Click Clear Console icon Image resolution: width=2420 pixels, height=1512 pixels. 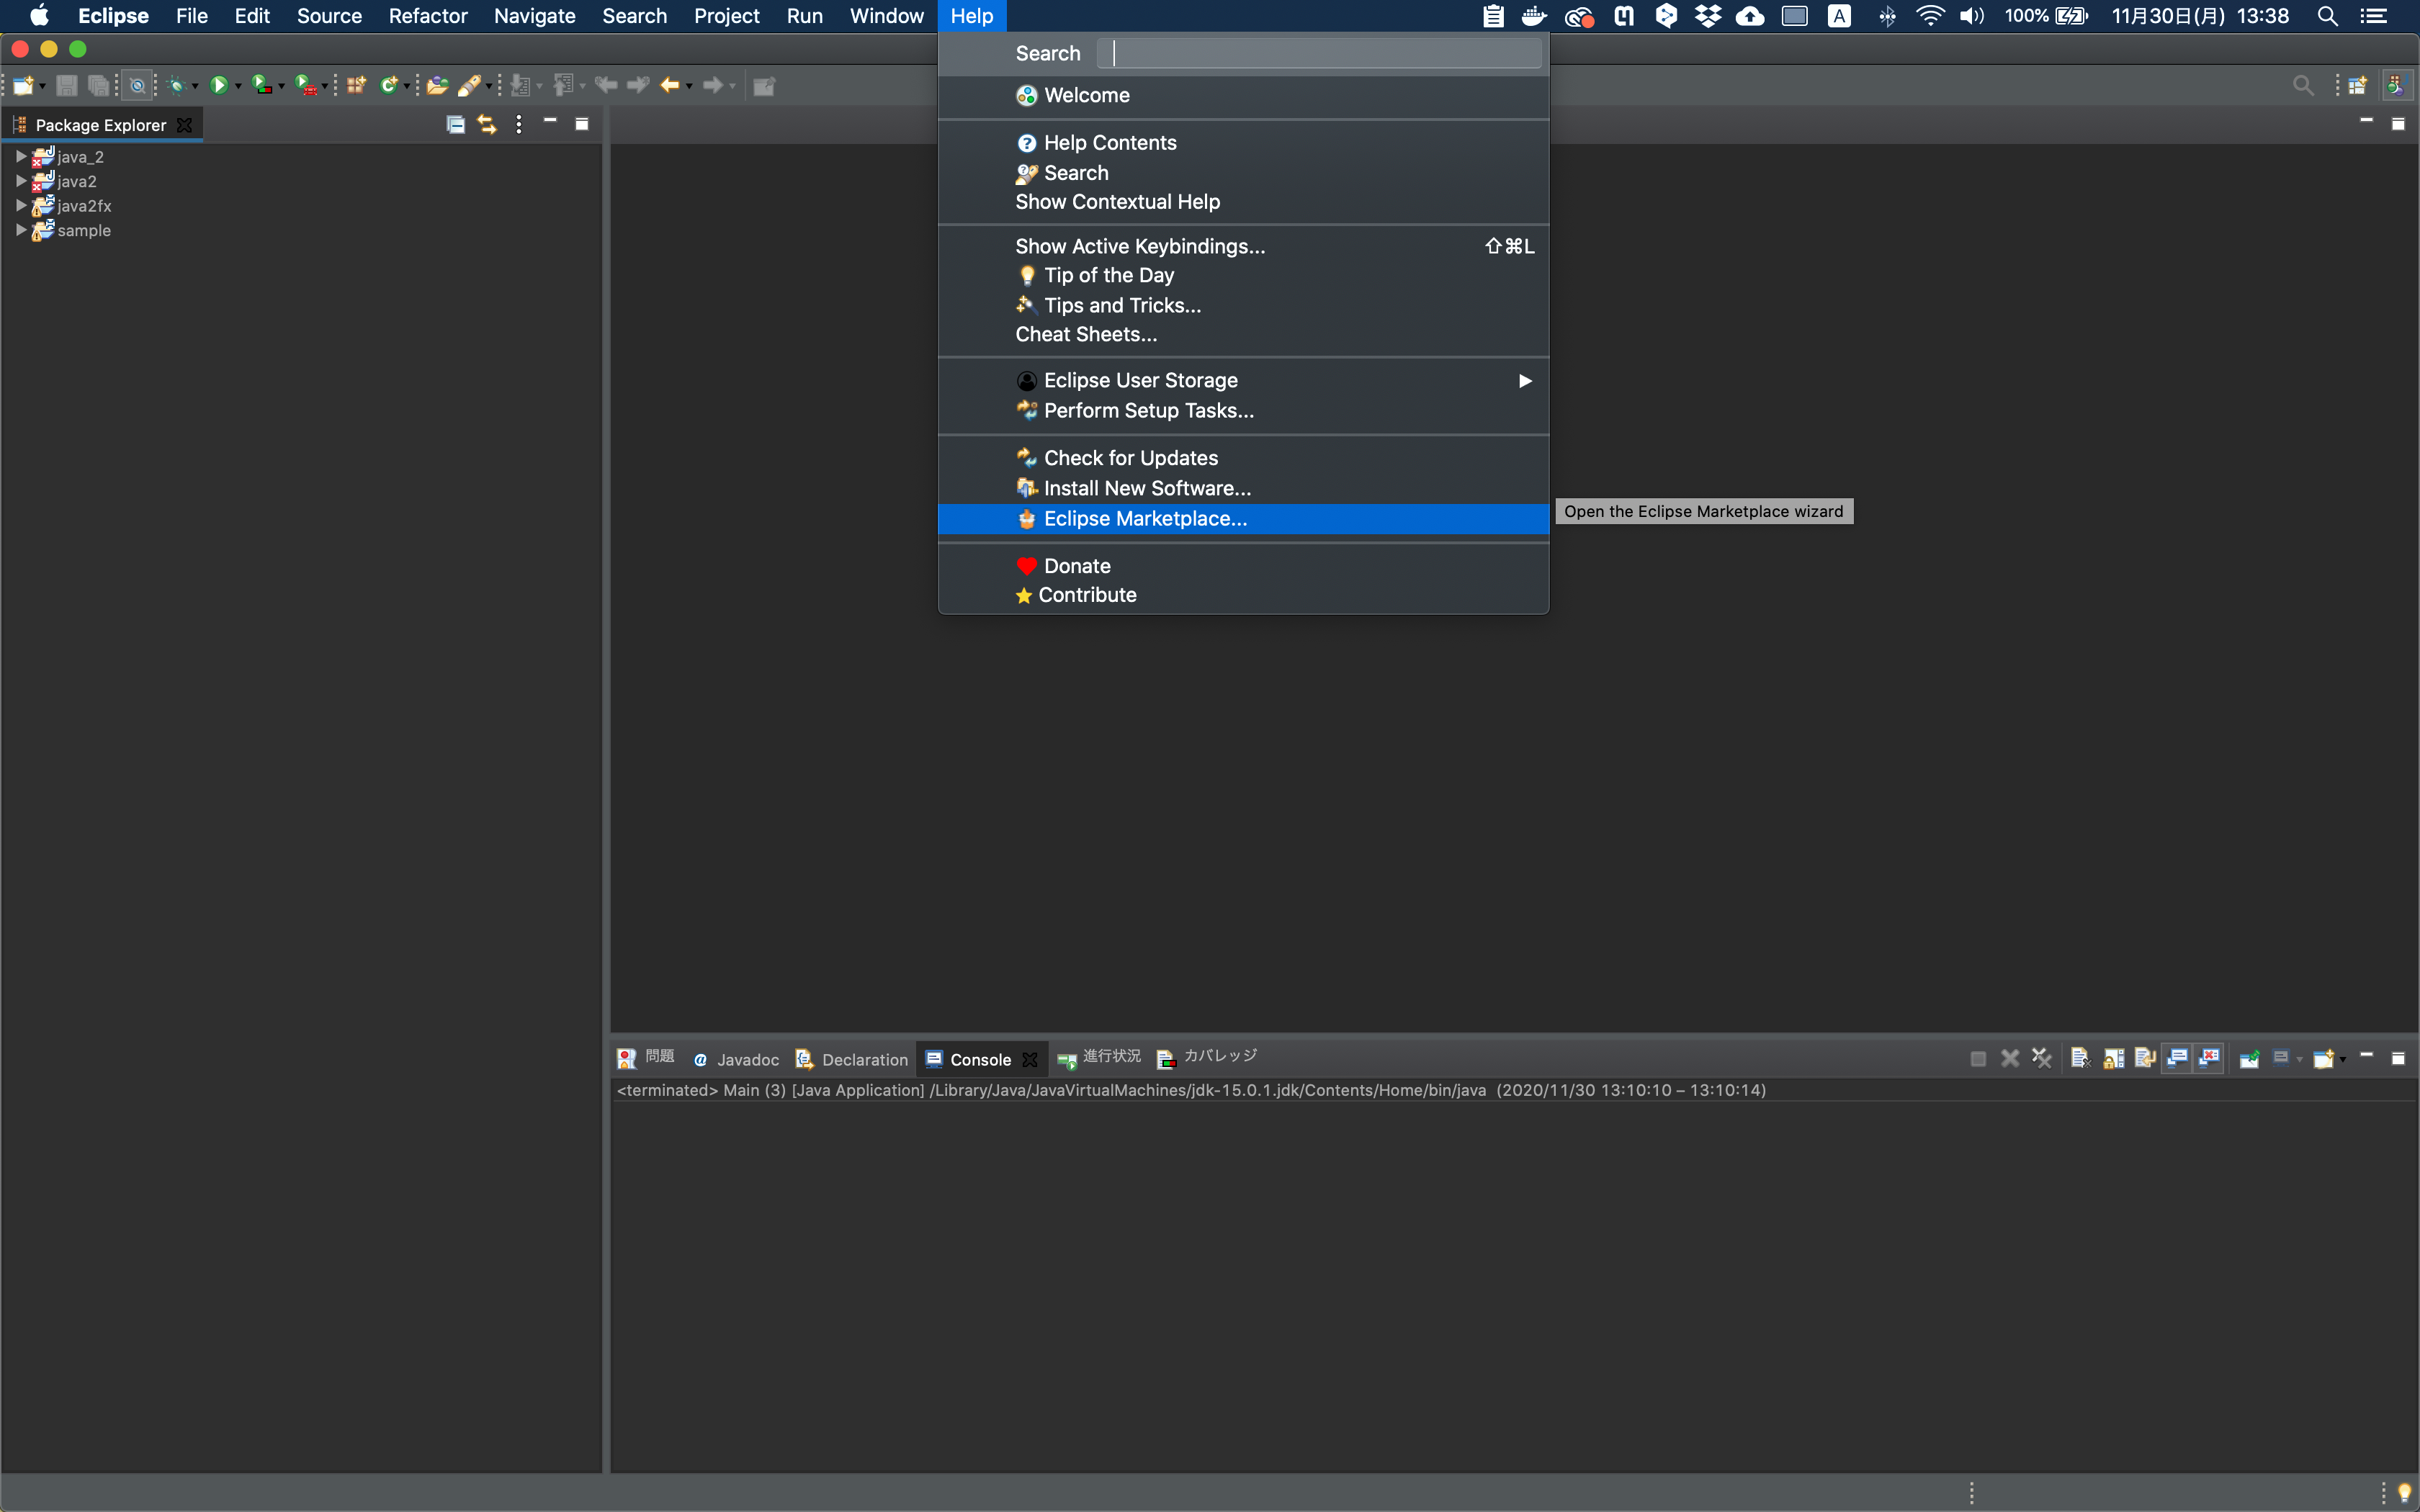pos(2080,1058)
